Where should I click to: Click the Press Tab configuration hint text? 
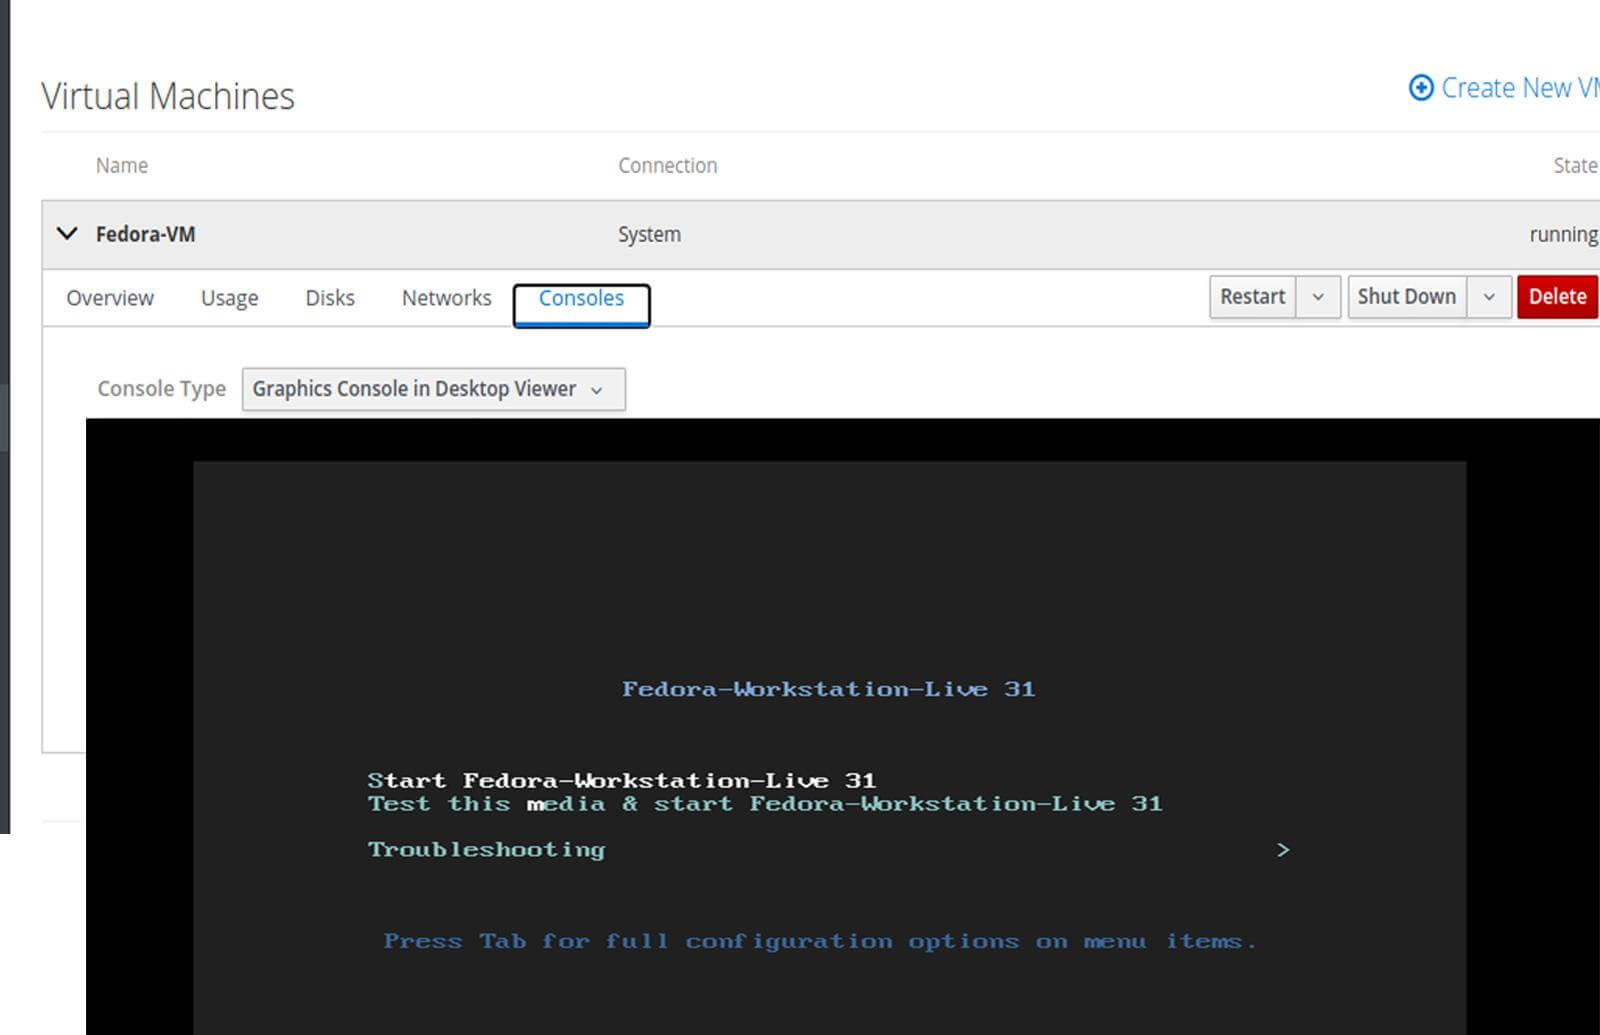pos(820,941)
